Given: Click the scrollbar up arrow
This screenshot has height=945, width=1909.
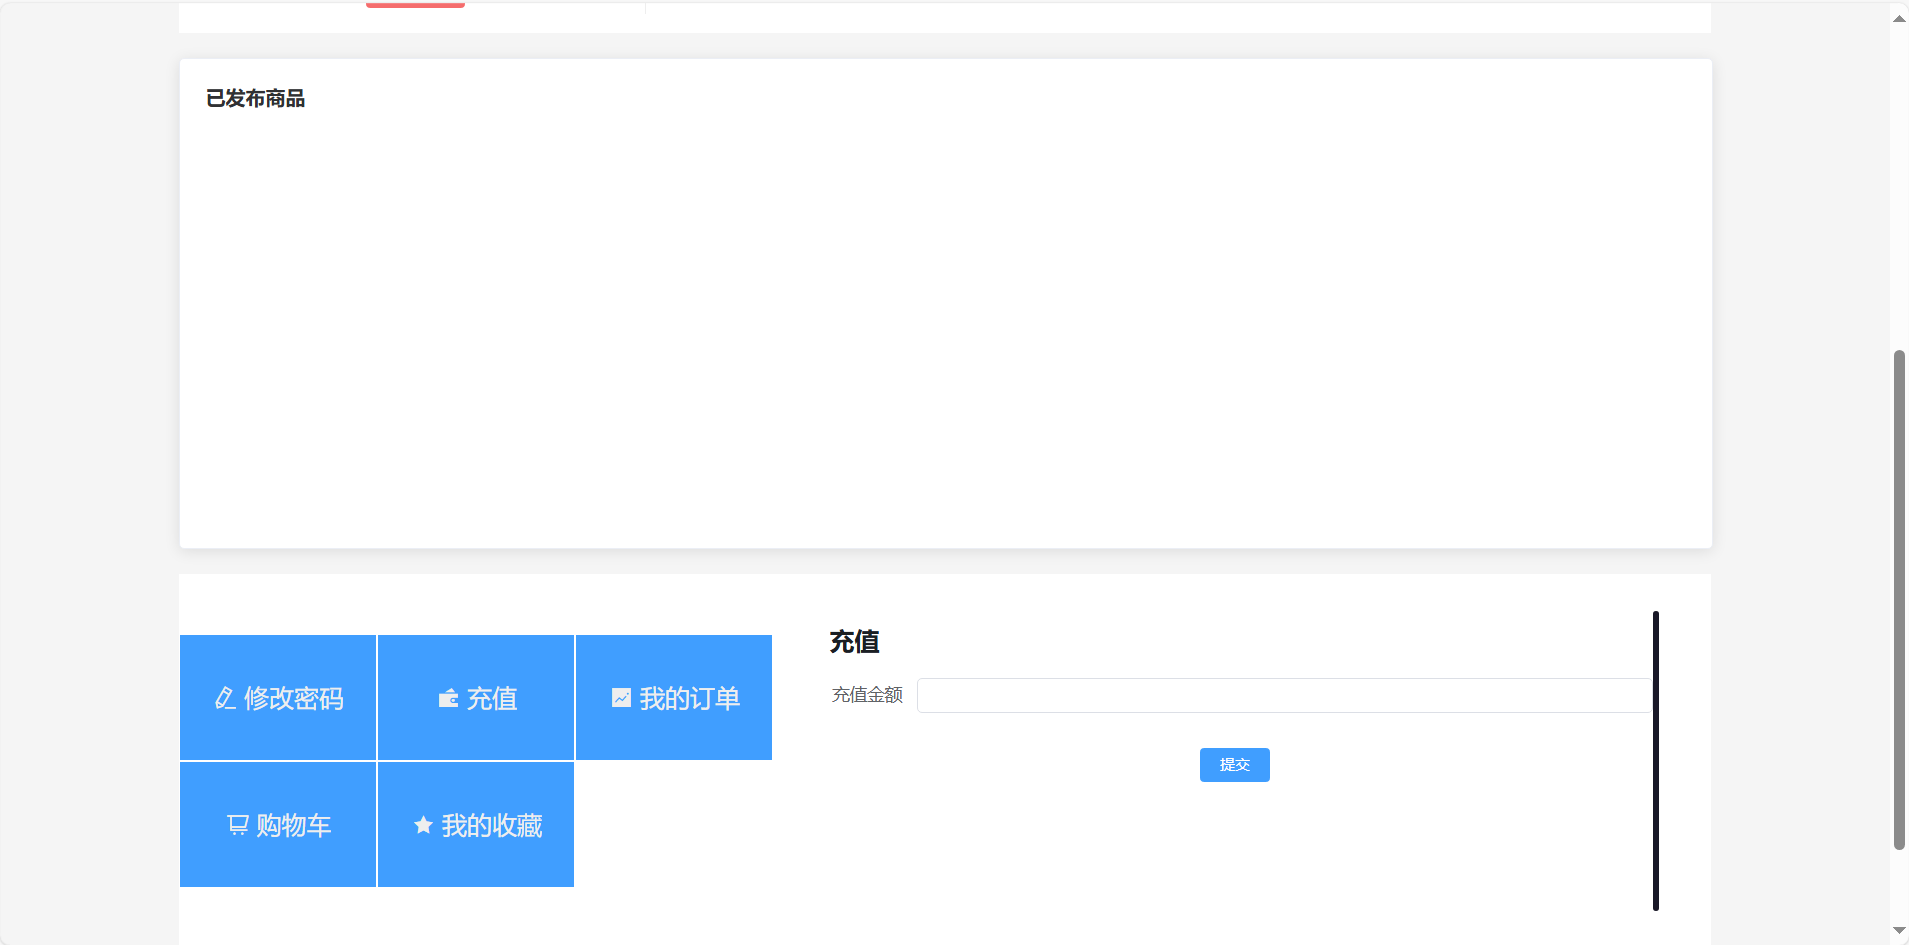Looking at the screenshot, I should 1899,18.
